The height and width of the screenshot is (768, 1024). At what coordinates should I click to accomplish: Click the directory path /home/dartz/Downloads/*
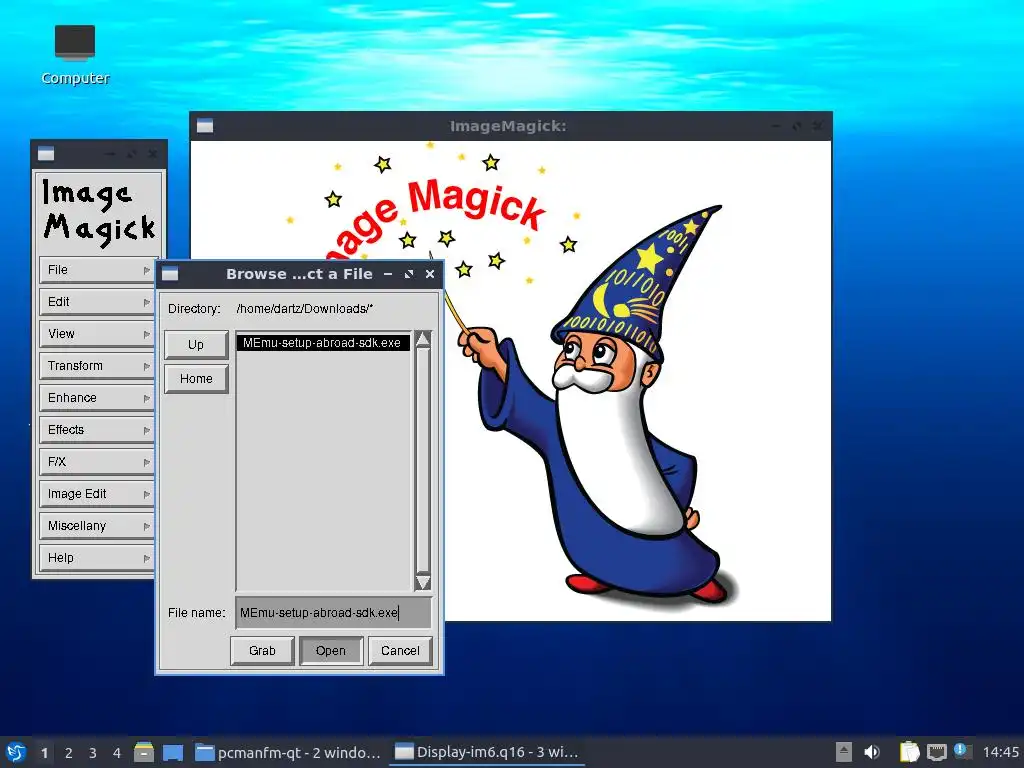304,309
